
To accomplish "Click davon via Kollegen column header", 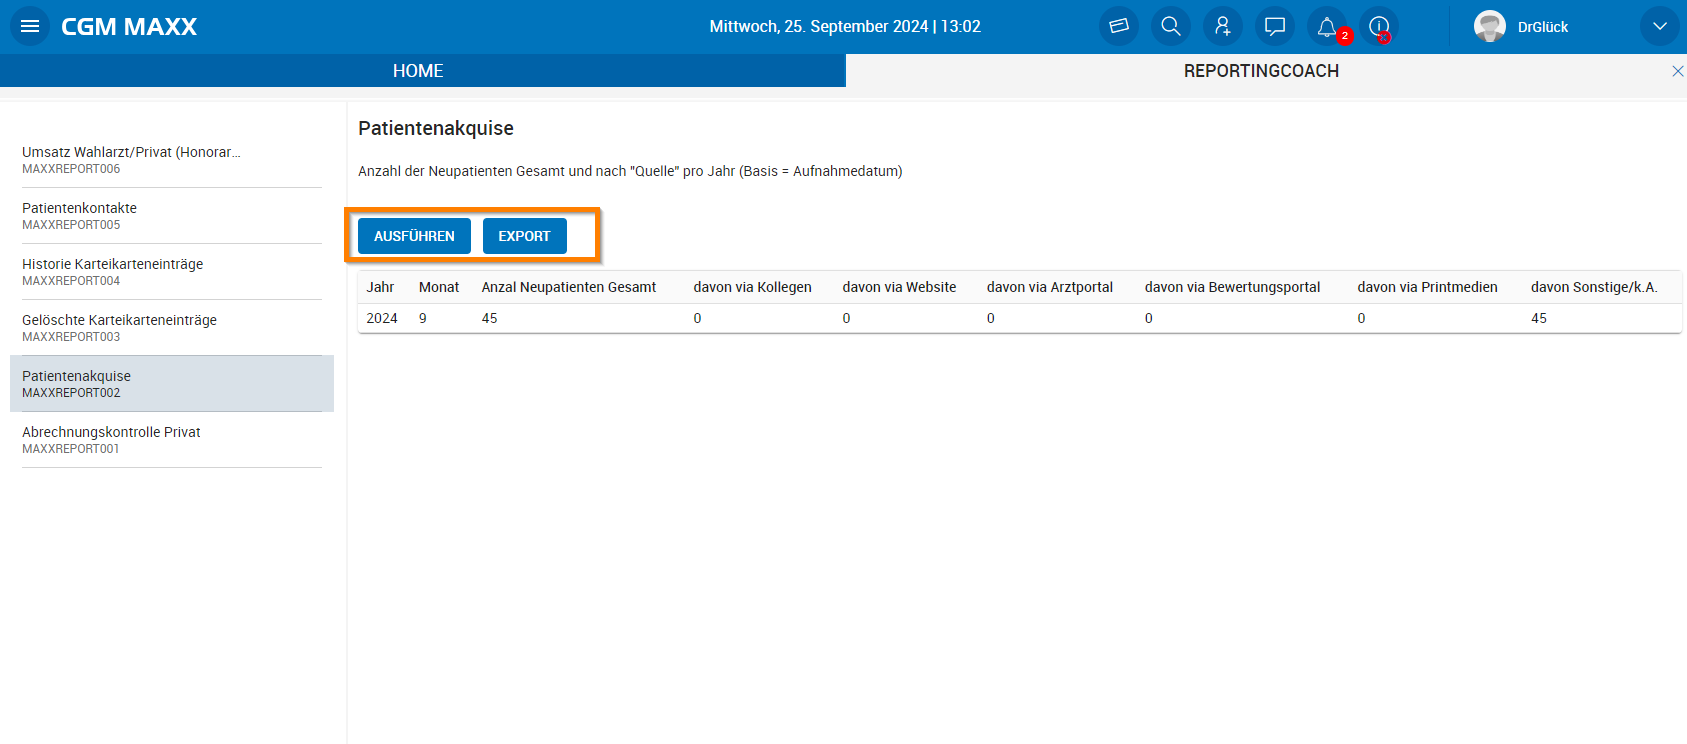I will pyautogui.click(x=752, y=287).
